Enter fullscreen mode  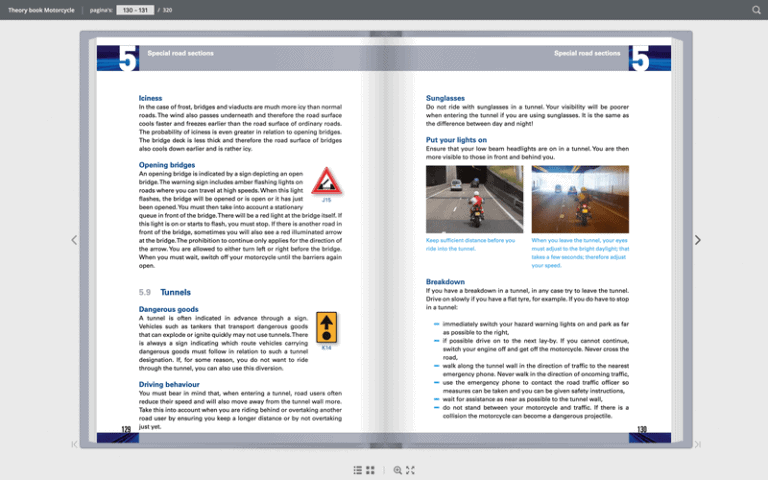[410, 469]
